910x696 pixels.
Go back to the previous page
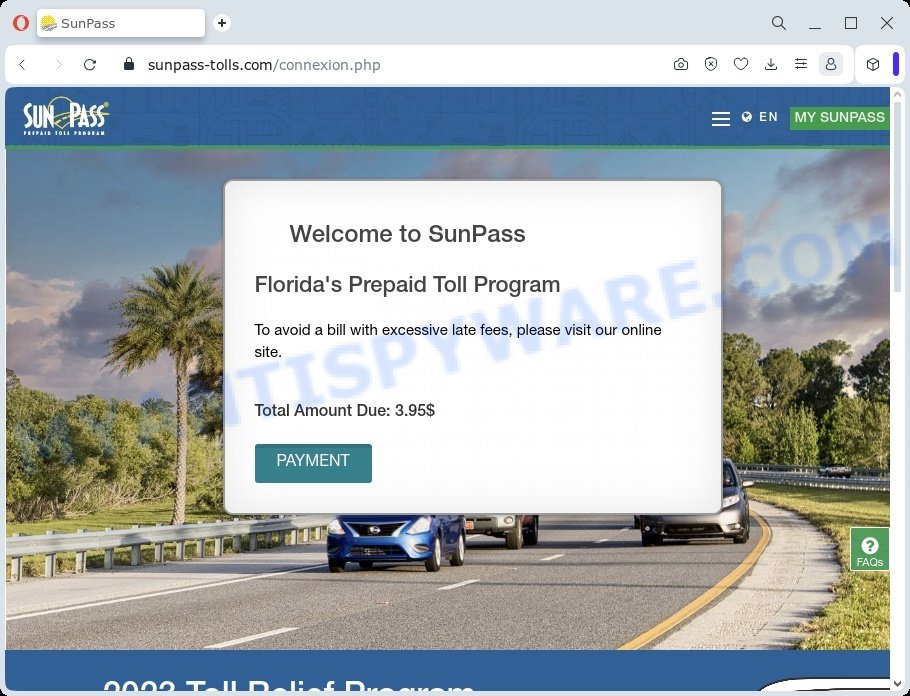pyautogui.click(x=23, y=64)
